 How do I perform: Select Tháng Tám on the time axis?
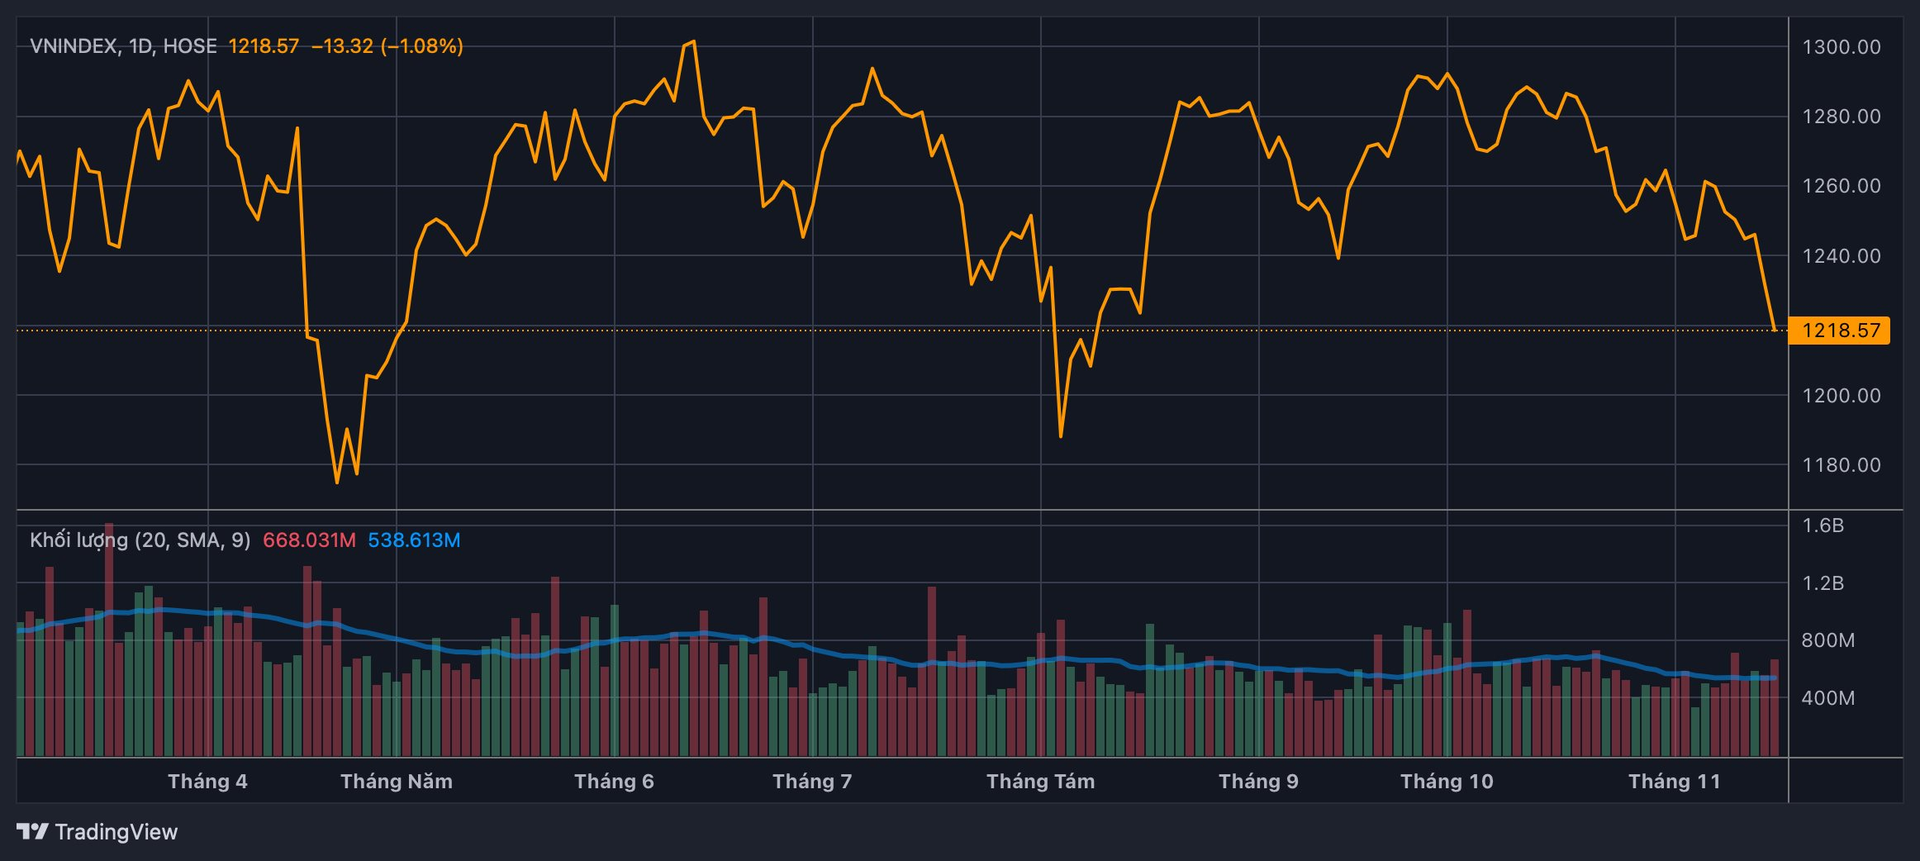[x=1040, y=781]
